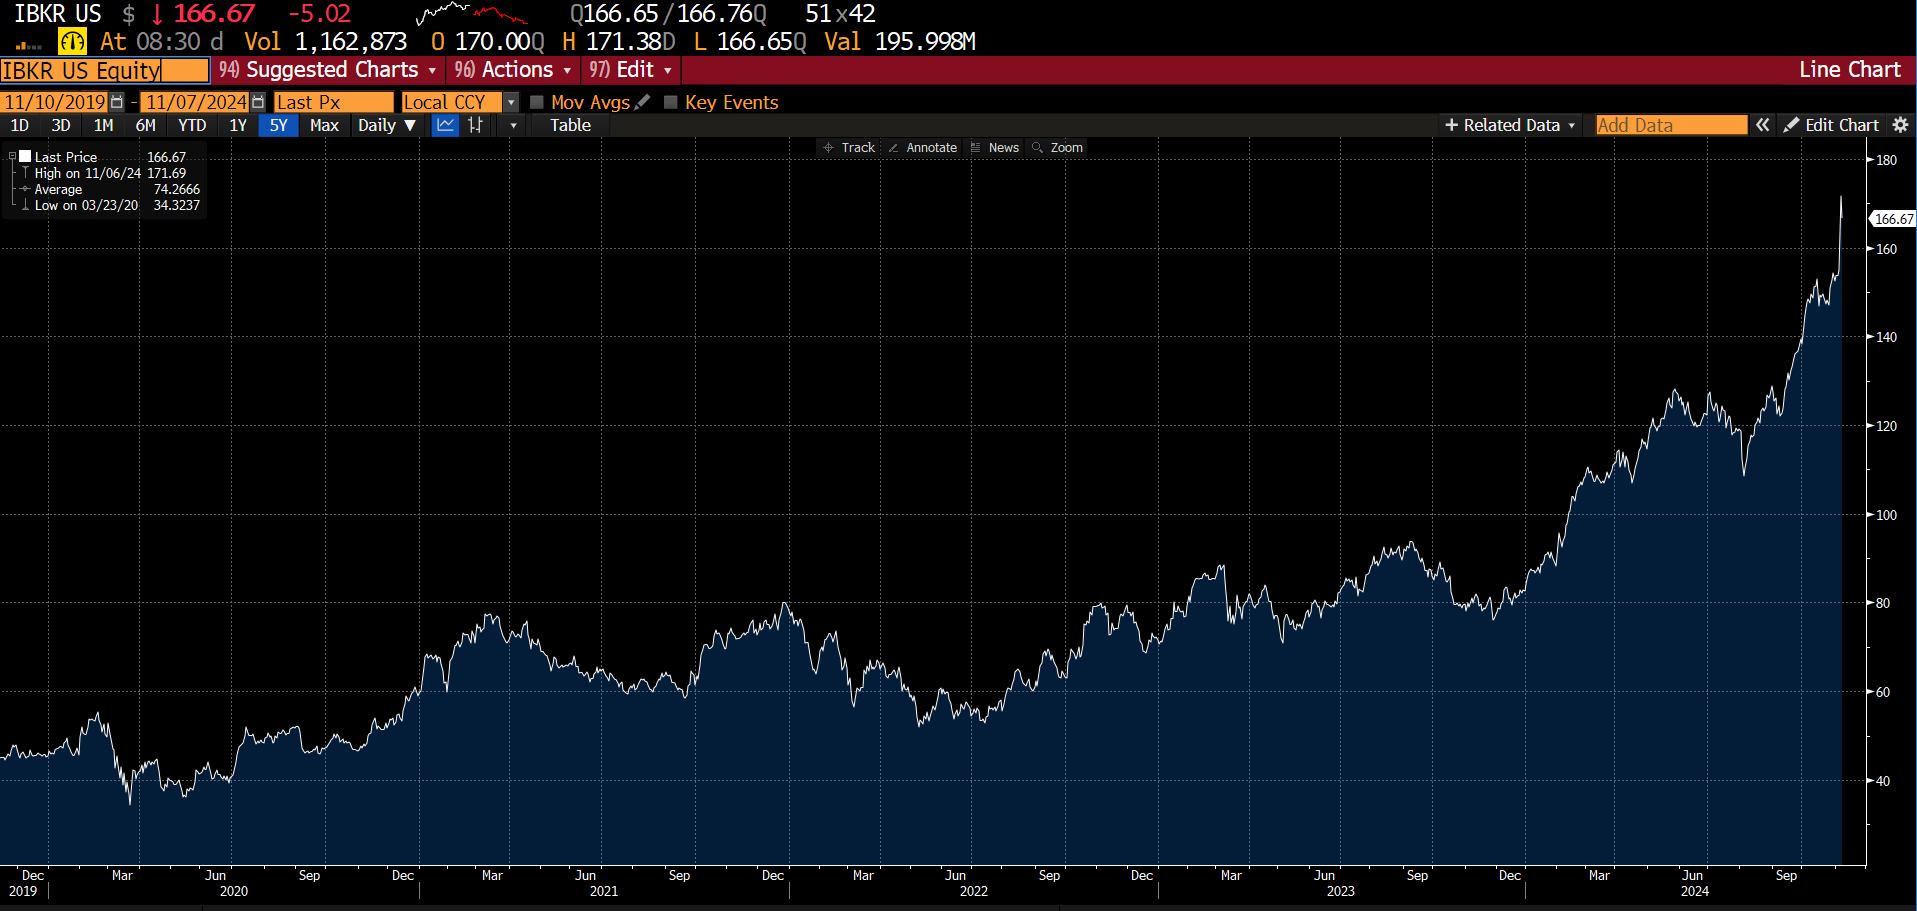Open the end date calendar picker
Image resolution: width=1917 pixels, height=911 pixels.
pos(258,102)
